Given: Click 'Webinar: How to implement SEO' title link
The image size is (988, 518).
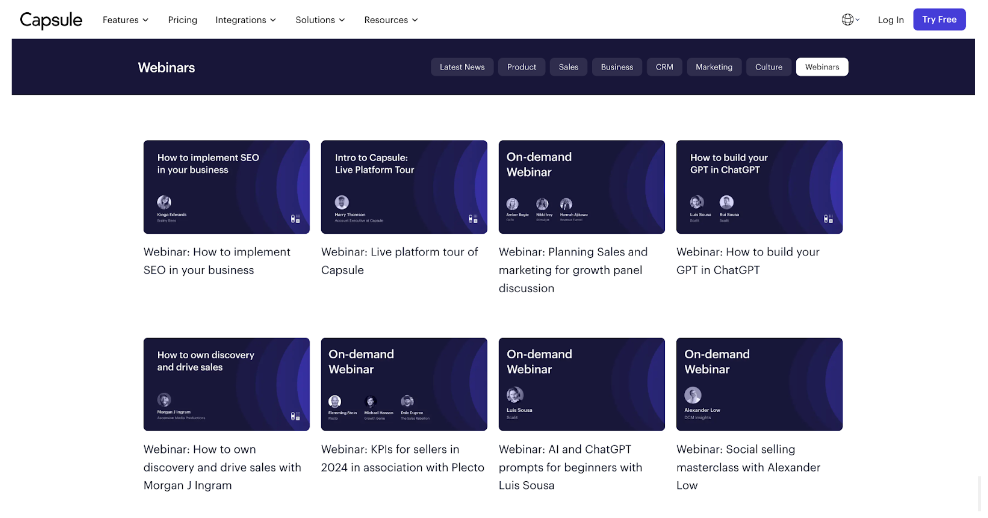Looking at the screenshot, I should tap(217, 261).
